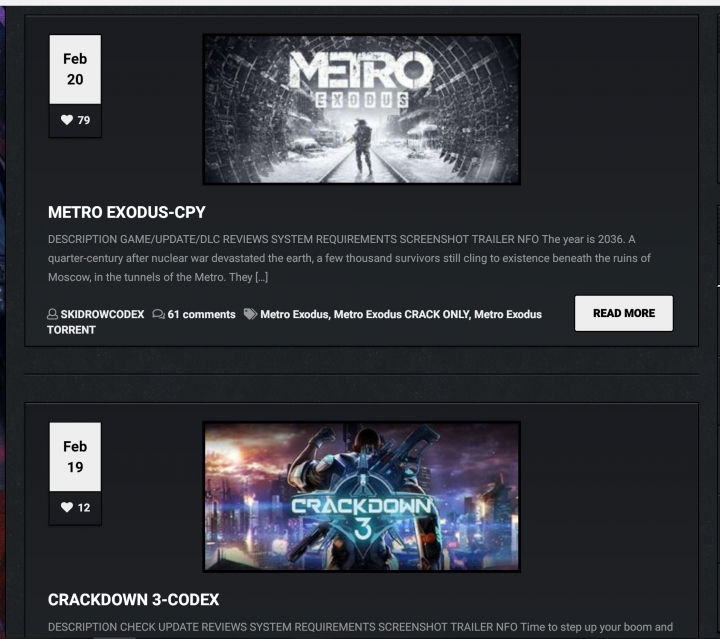Click the 12 likes counter
Image resolution: width=720 pixels, height=639 pixels.
[x=84, y=508]
